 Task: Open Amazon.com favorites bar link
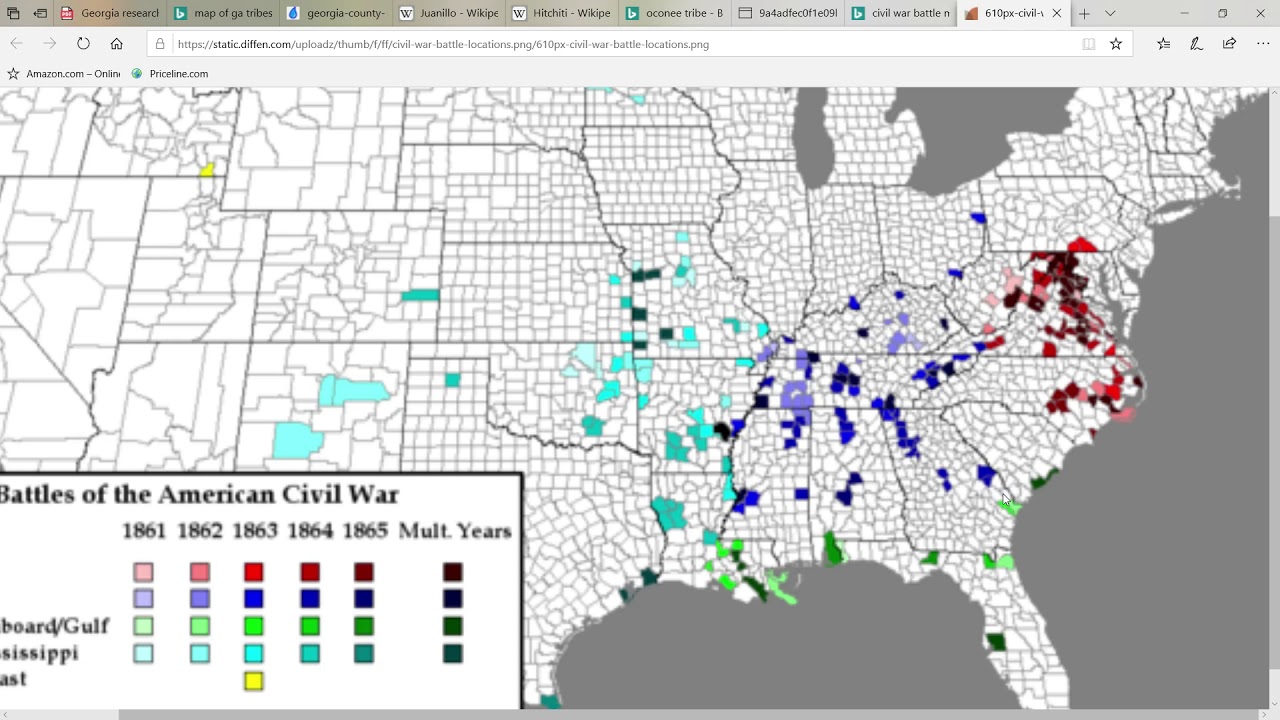(64, 74)
